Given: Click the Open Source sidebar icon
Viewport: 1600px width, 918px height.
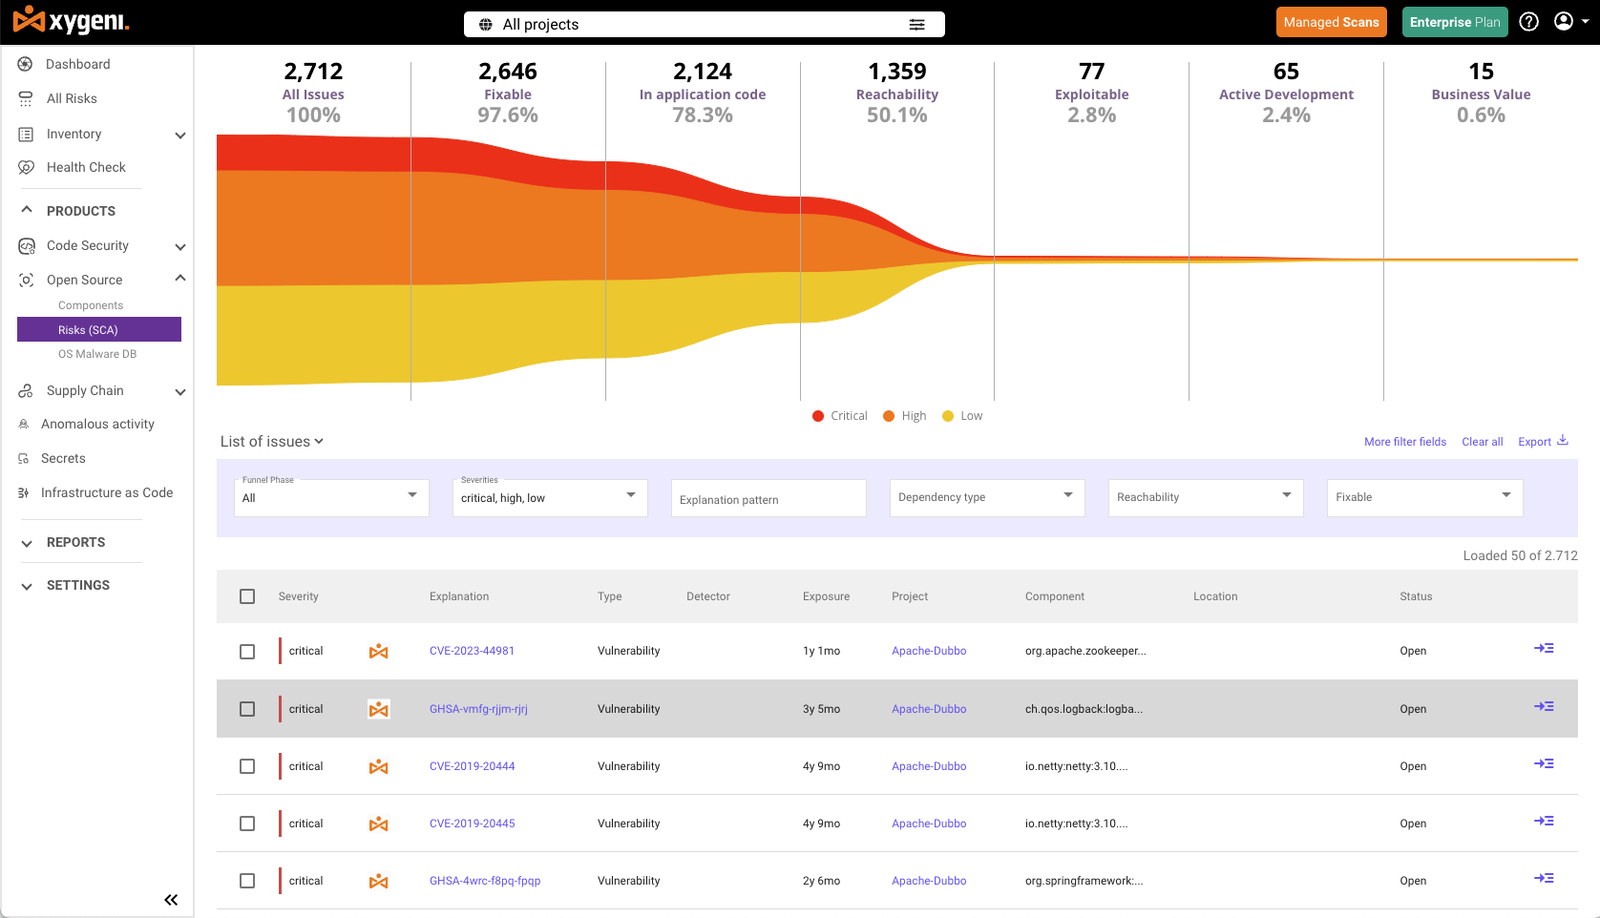Looking at the screenshot, I should 26,280.
